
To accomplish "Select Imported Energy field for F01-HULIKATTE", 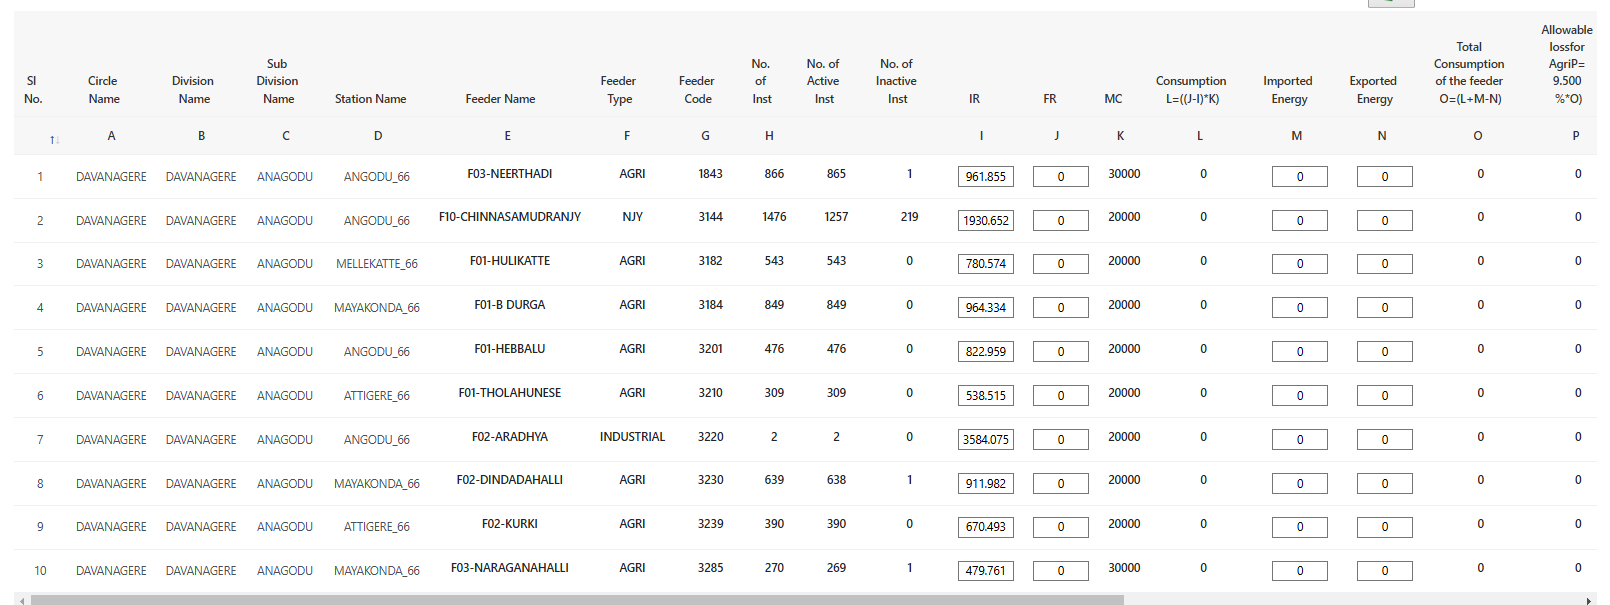I will [x=1299, y=264].
